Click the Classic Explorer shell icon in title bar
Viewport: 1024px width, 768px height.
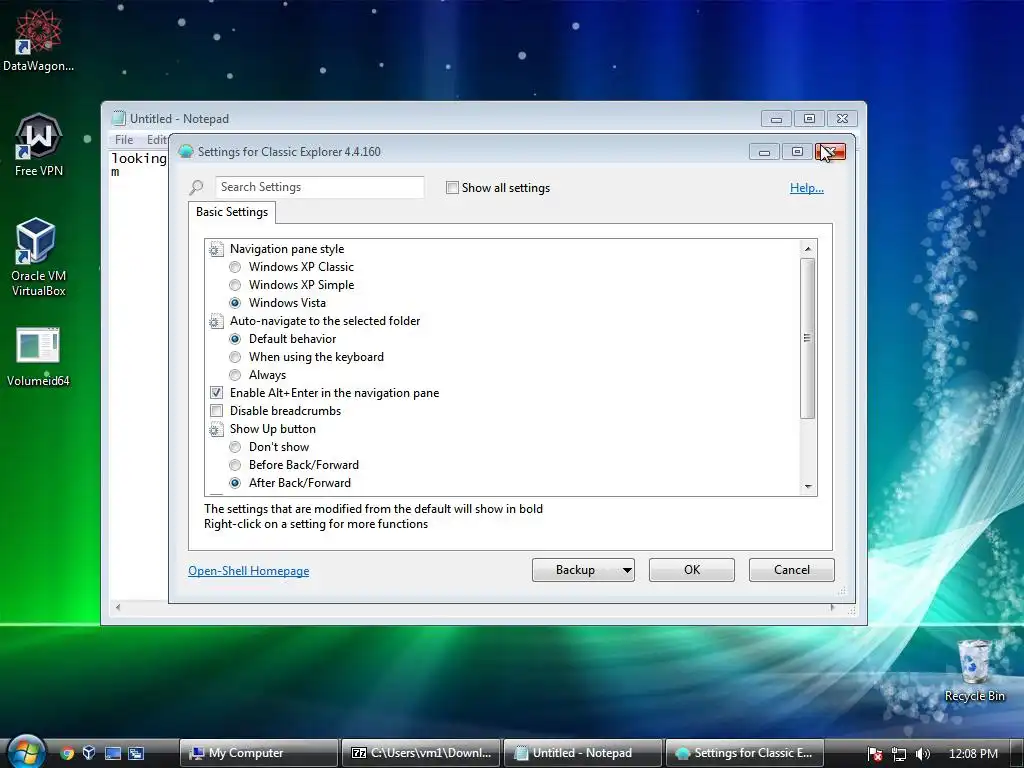(185, 152)
